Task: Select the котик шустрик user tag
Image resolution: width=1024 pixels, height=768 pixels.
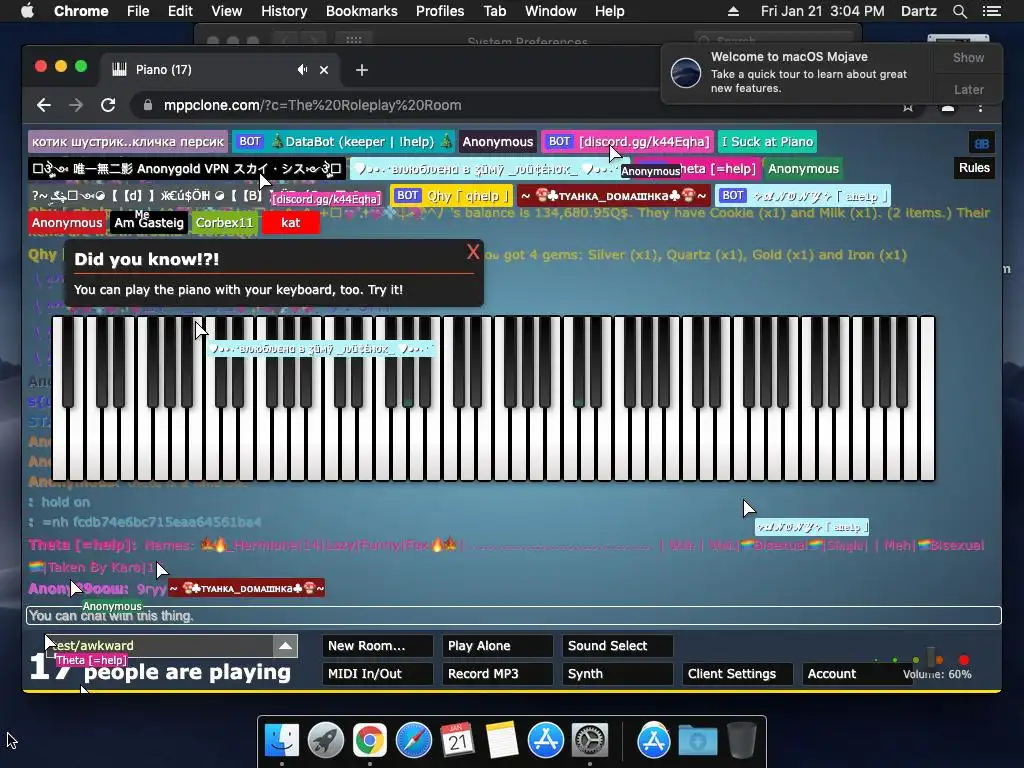Action: [128, 142]
